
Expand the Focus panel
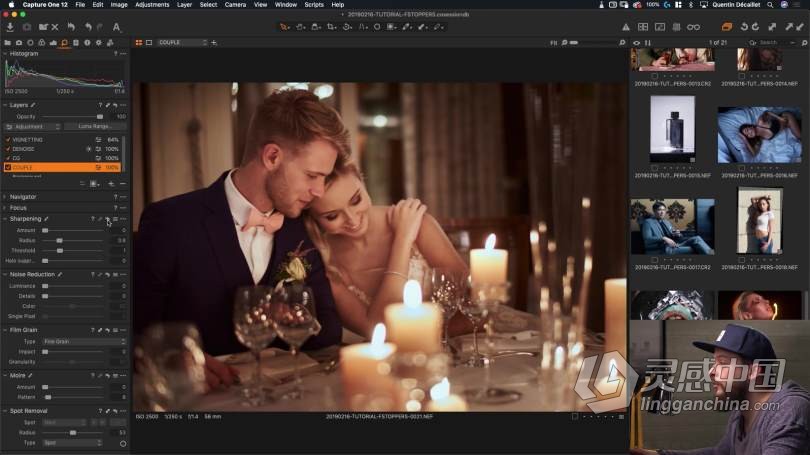tap(5, 208)
